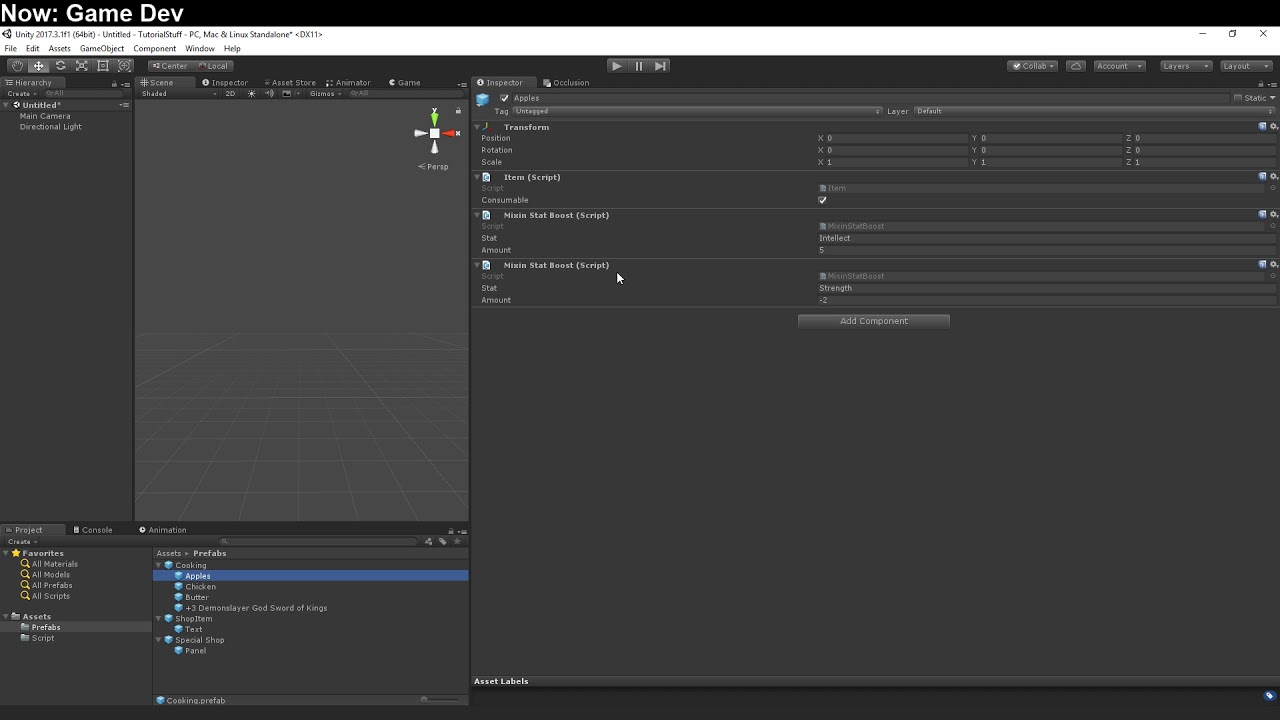This screenshot has width=1280, height=720.
Task: Toggle 2D scene view mode
Action: (x=230, y=94)
